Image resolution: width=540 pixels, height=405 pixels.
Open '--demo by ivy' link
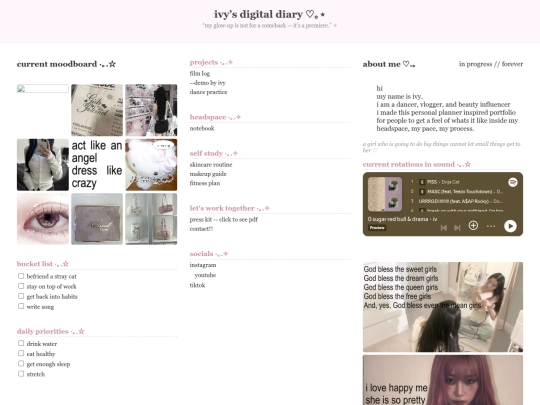pyautogui.click(x=208, y=83)
